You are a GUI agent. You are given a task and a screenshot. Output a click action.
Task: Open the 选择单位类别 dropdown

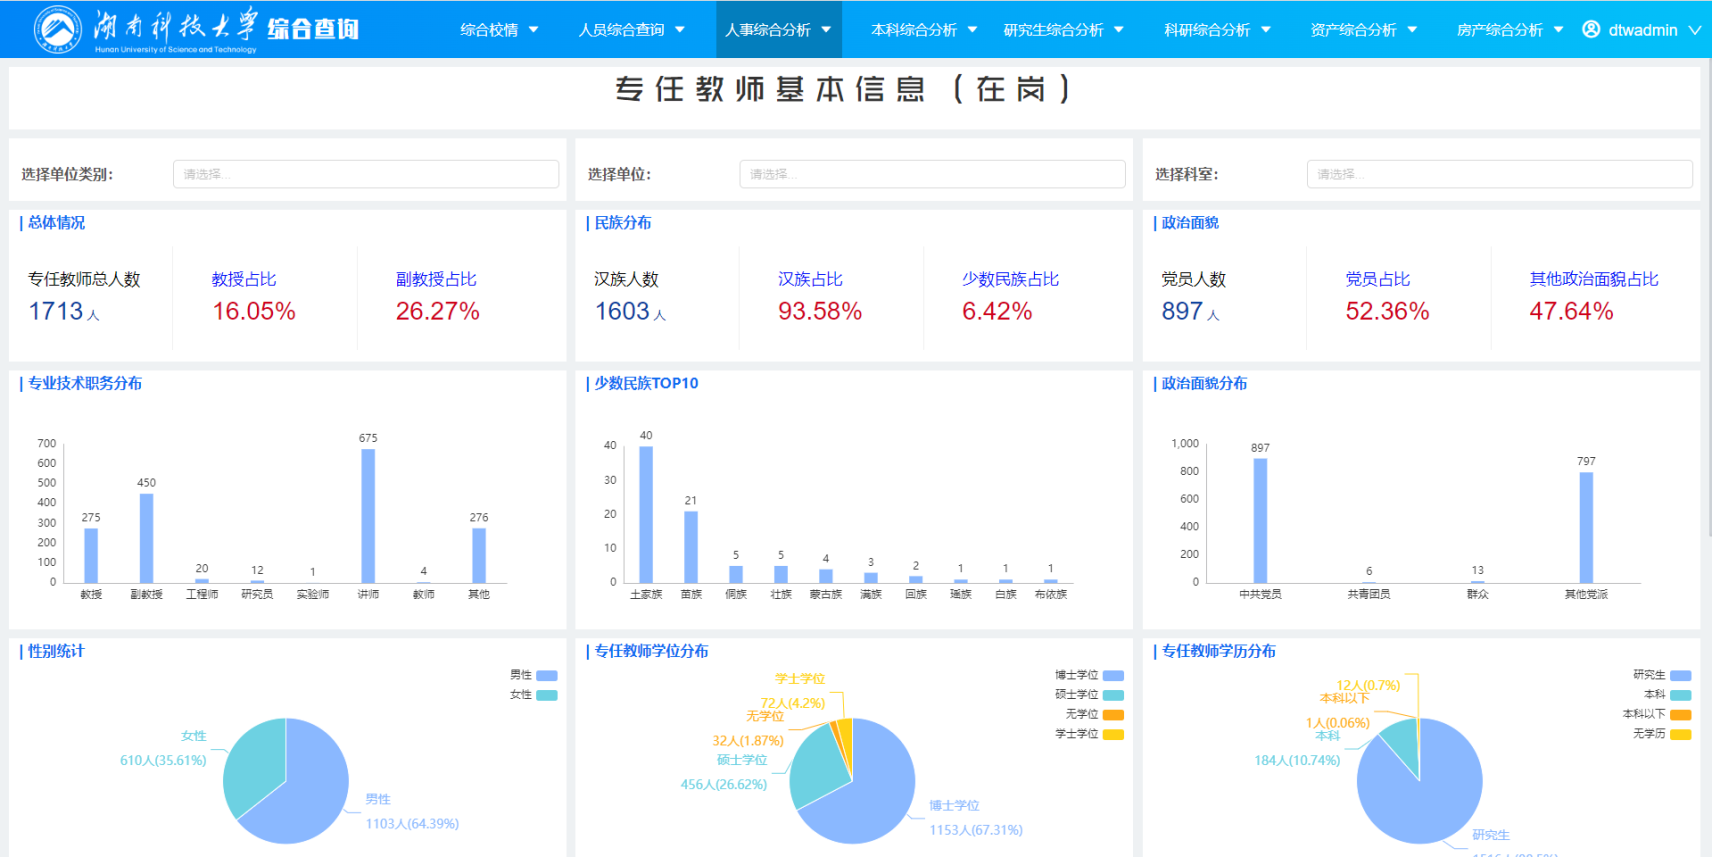click(365, 174)
